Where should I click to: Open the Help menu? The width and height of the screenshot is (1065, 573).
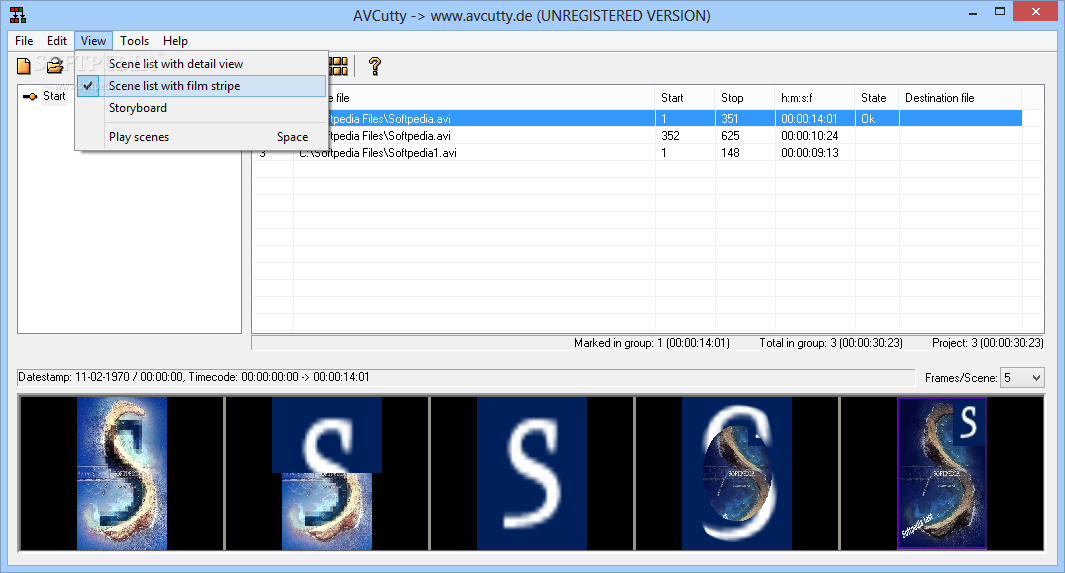pyautogui.click(x=175, y=41)
